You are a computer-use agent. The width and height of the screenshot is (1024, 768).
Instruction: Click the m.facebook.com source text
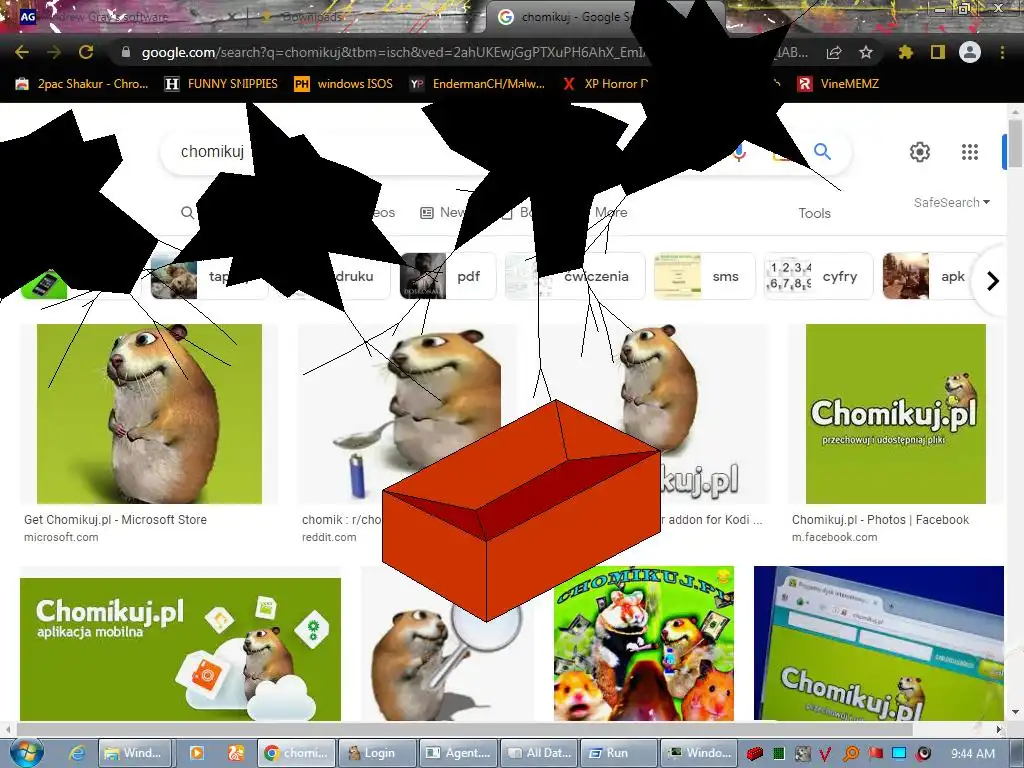835,537
